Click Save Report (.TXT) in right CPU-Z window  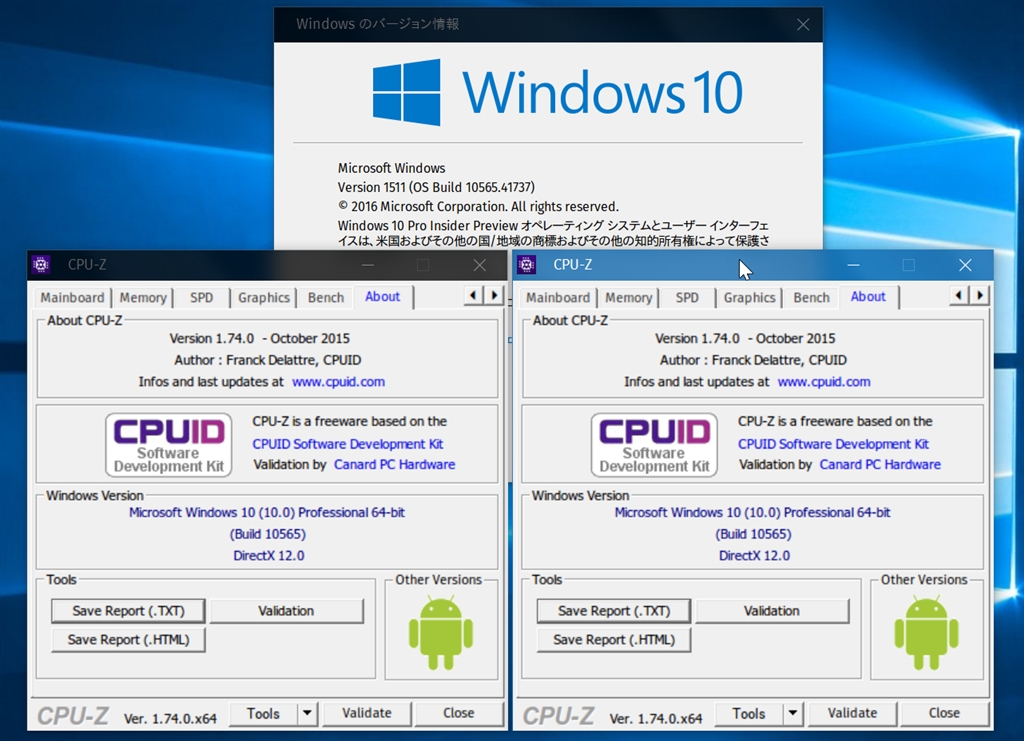[x=614, y=611]
